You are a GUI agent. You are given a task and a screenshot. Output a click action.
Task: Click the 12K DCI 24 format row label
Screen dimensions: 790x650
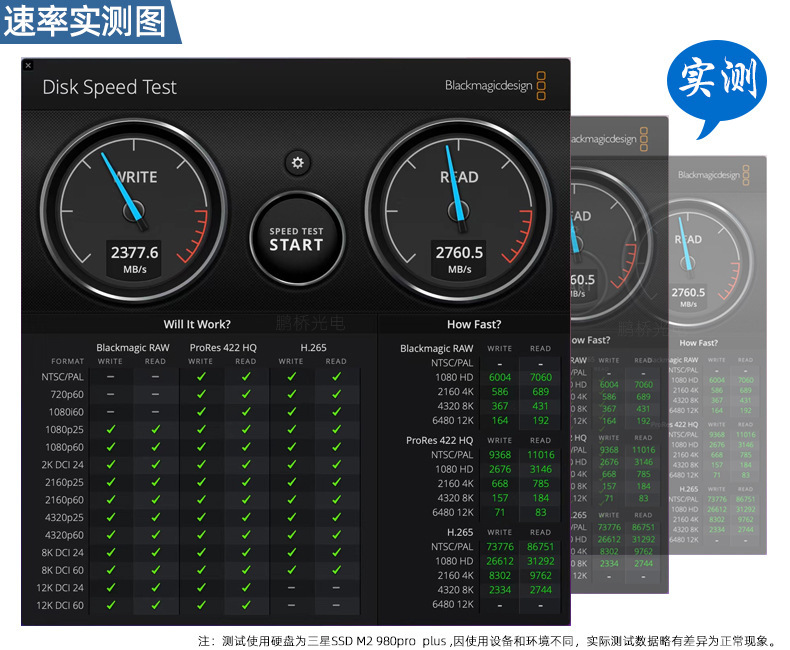click(60, 588)
